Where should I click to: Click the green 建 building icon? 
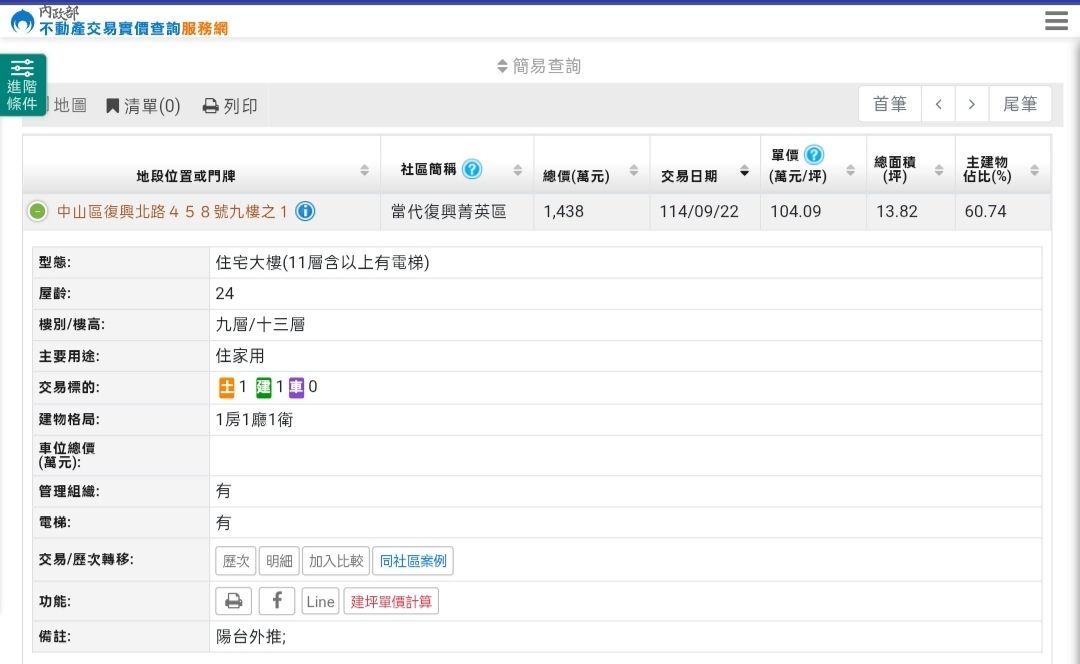coord(263,388)
